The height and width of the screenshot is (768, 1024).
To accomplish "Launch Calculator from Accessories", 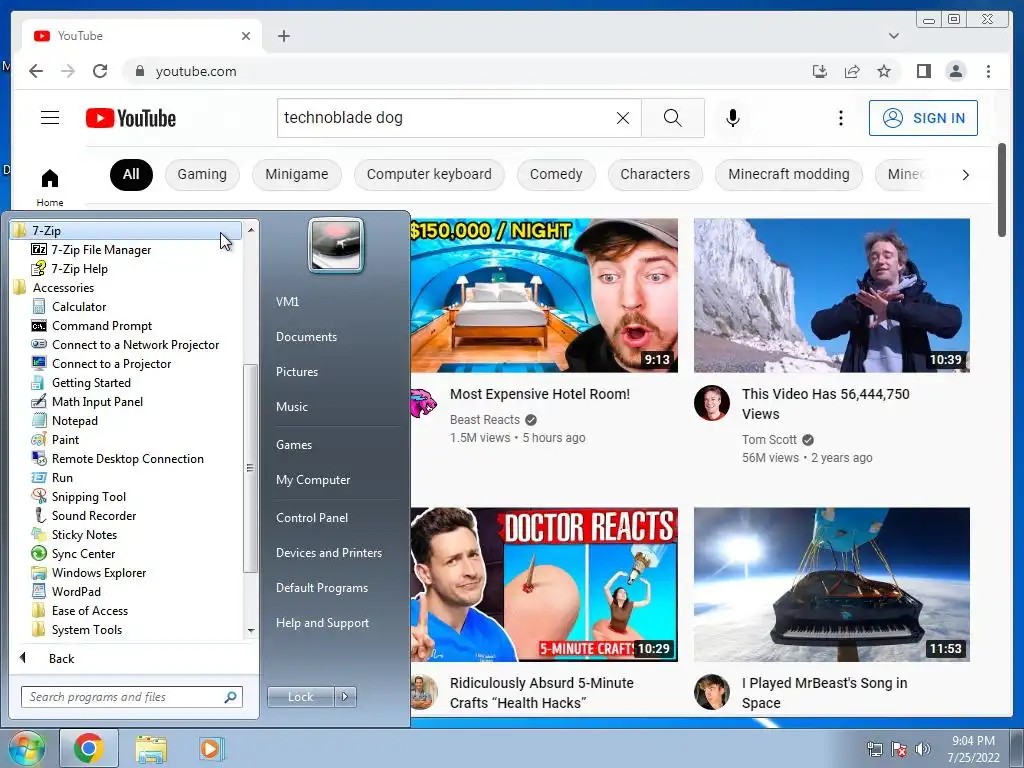I will tap(79, 306).
